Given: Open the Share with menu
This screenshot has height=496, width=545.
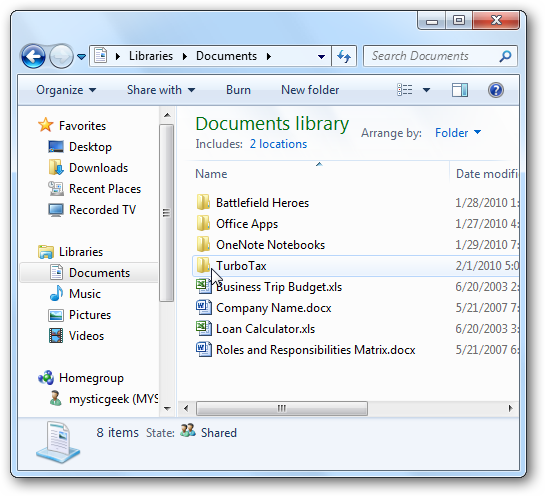Looking at the screenshot, I should (x=161, y=90).
